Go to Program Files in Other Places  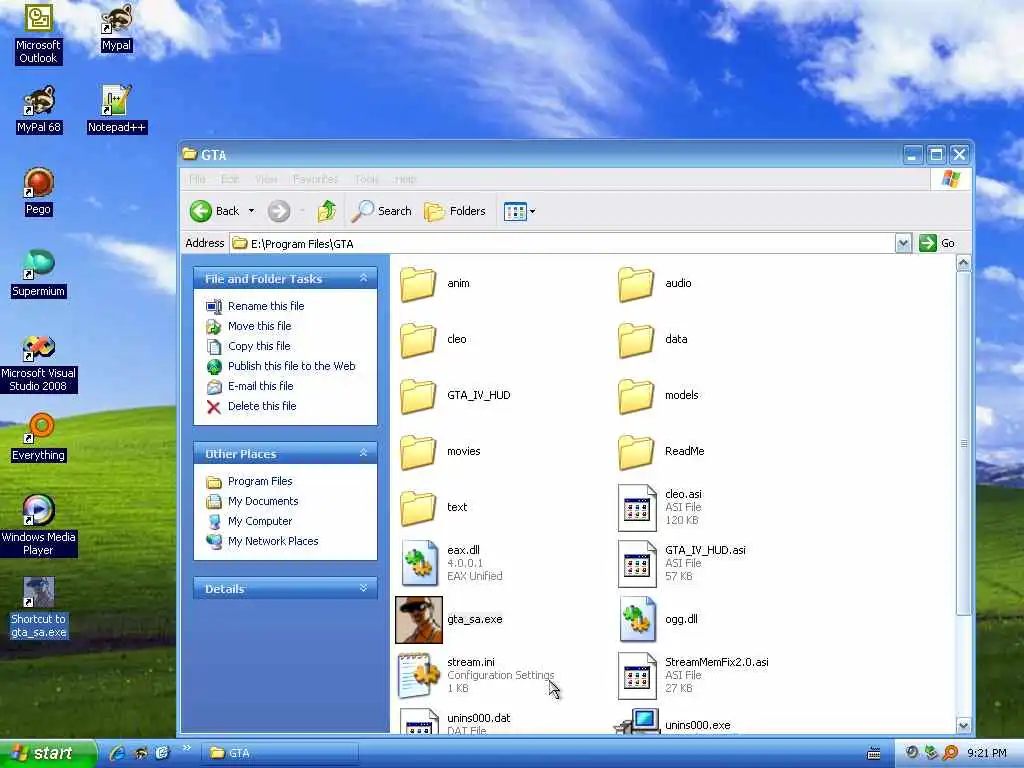pos(260,481)
